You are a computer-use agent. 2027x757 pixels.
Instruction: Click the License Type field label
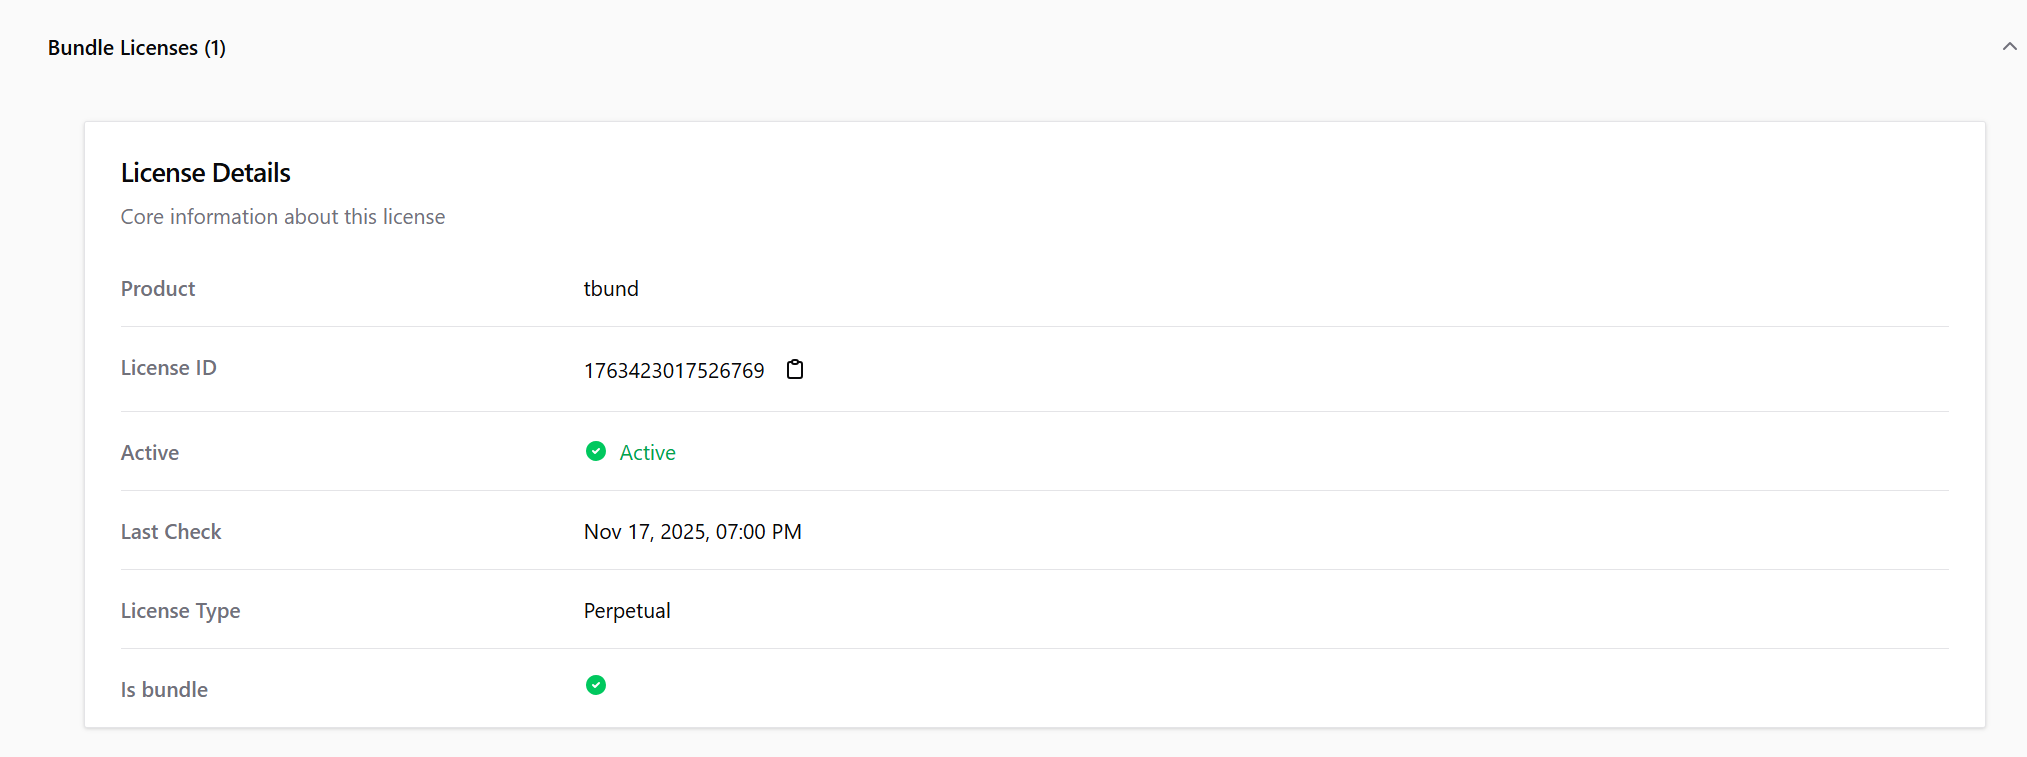coord(180,611)
